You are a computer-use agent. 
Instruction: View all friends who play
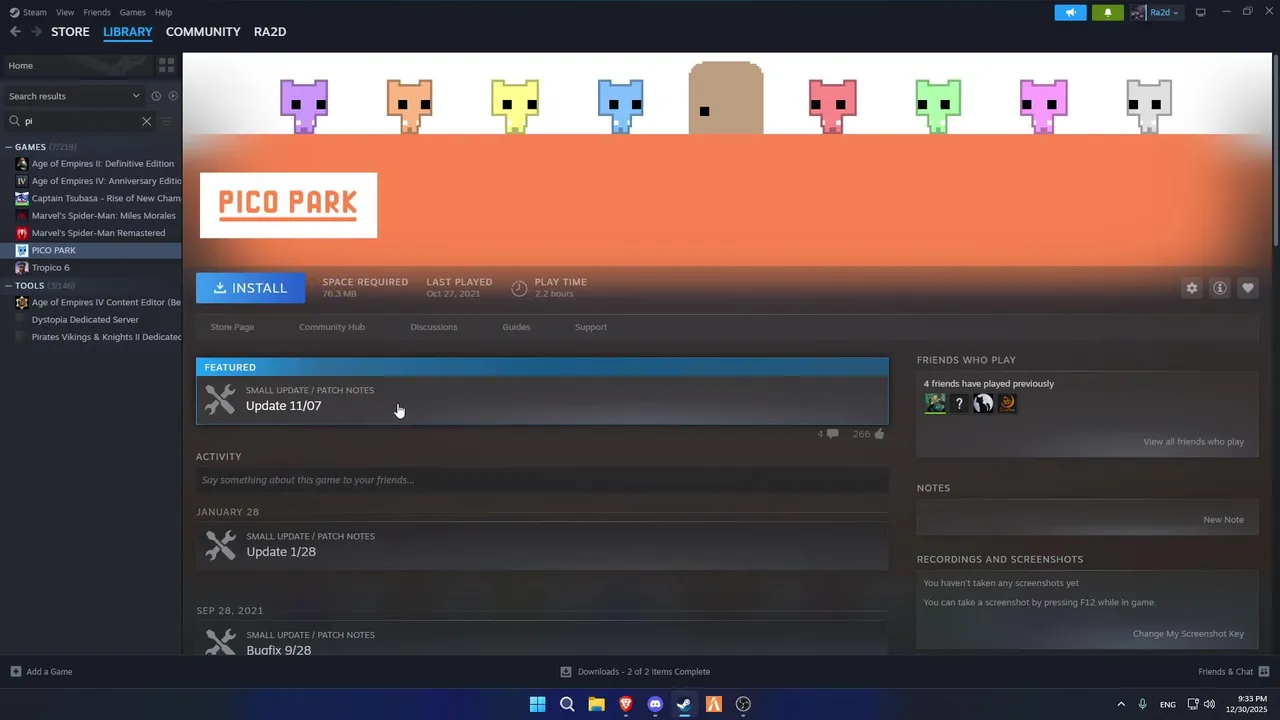(x=1194, y=442)
